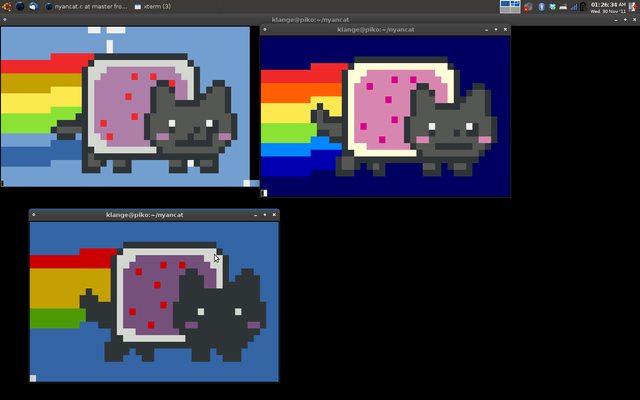This screenshot has height=400, width=640.
Task: Open the Dropbox tray icon
Action: 553,7
